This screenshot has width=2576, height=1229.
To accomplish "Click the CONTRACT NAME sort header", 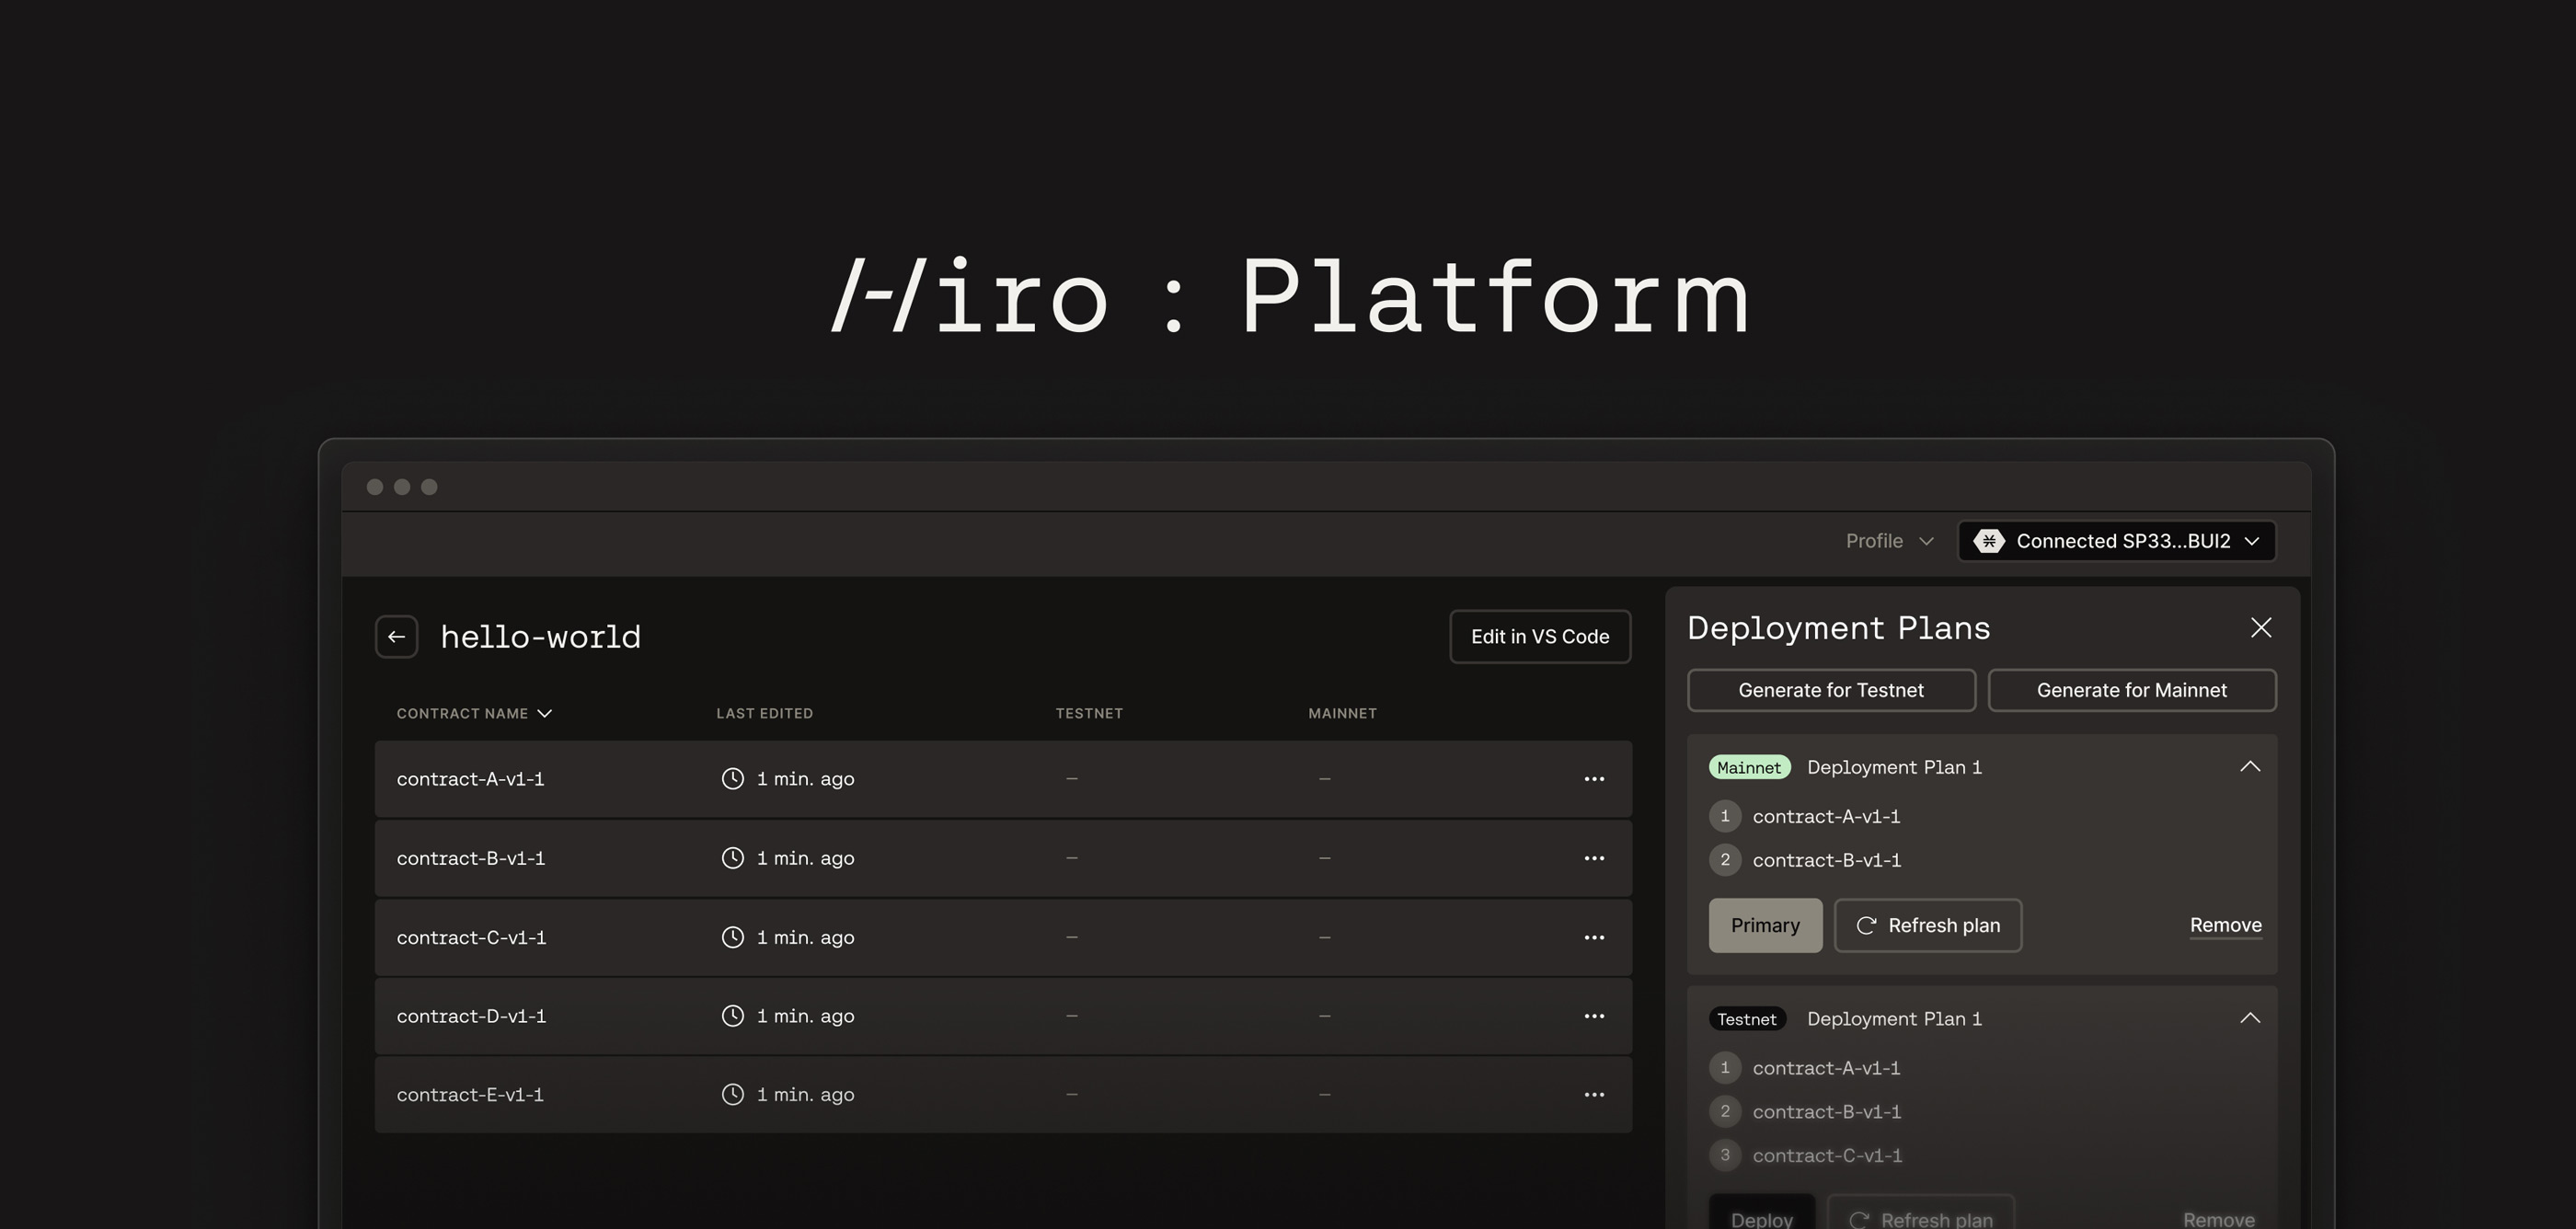I will [471, 713].
